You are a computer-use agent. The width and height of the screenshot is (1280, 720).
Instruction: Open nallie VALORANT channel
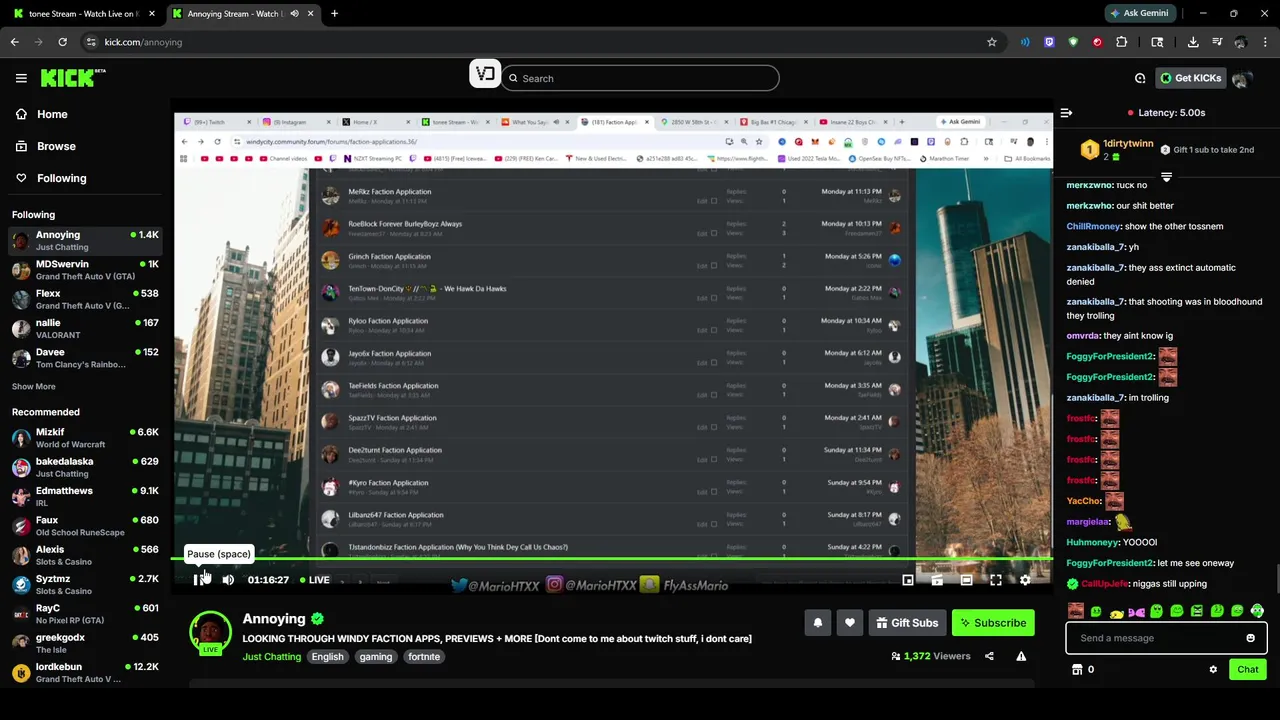85,329
